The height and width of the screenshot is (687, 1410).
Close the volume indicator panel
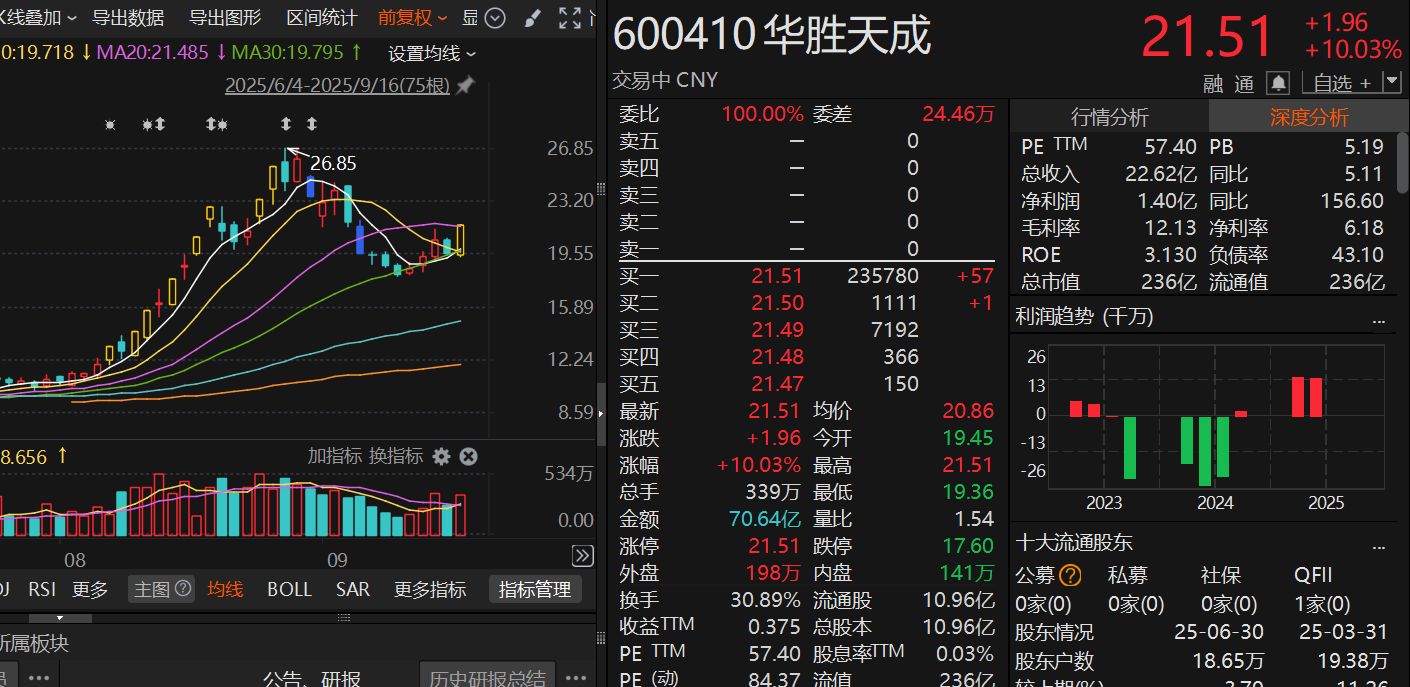point(468,457)
